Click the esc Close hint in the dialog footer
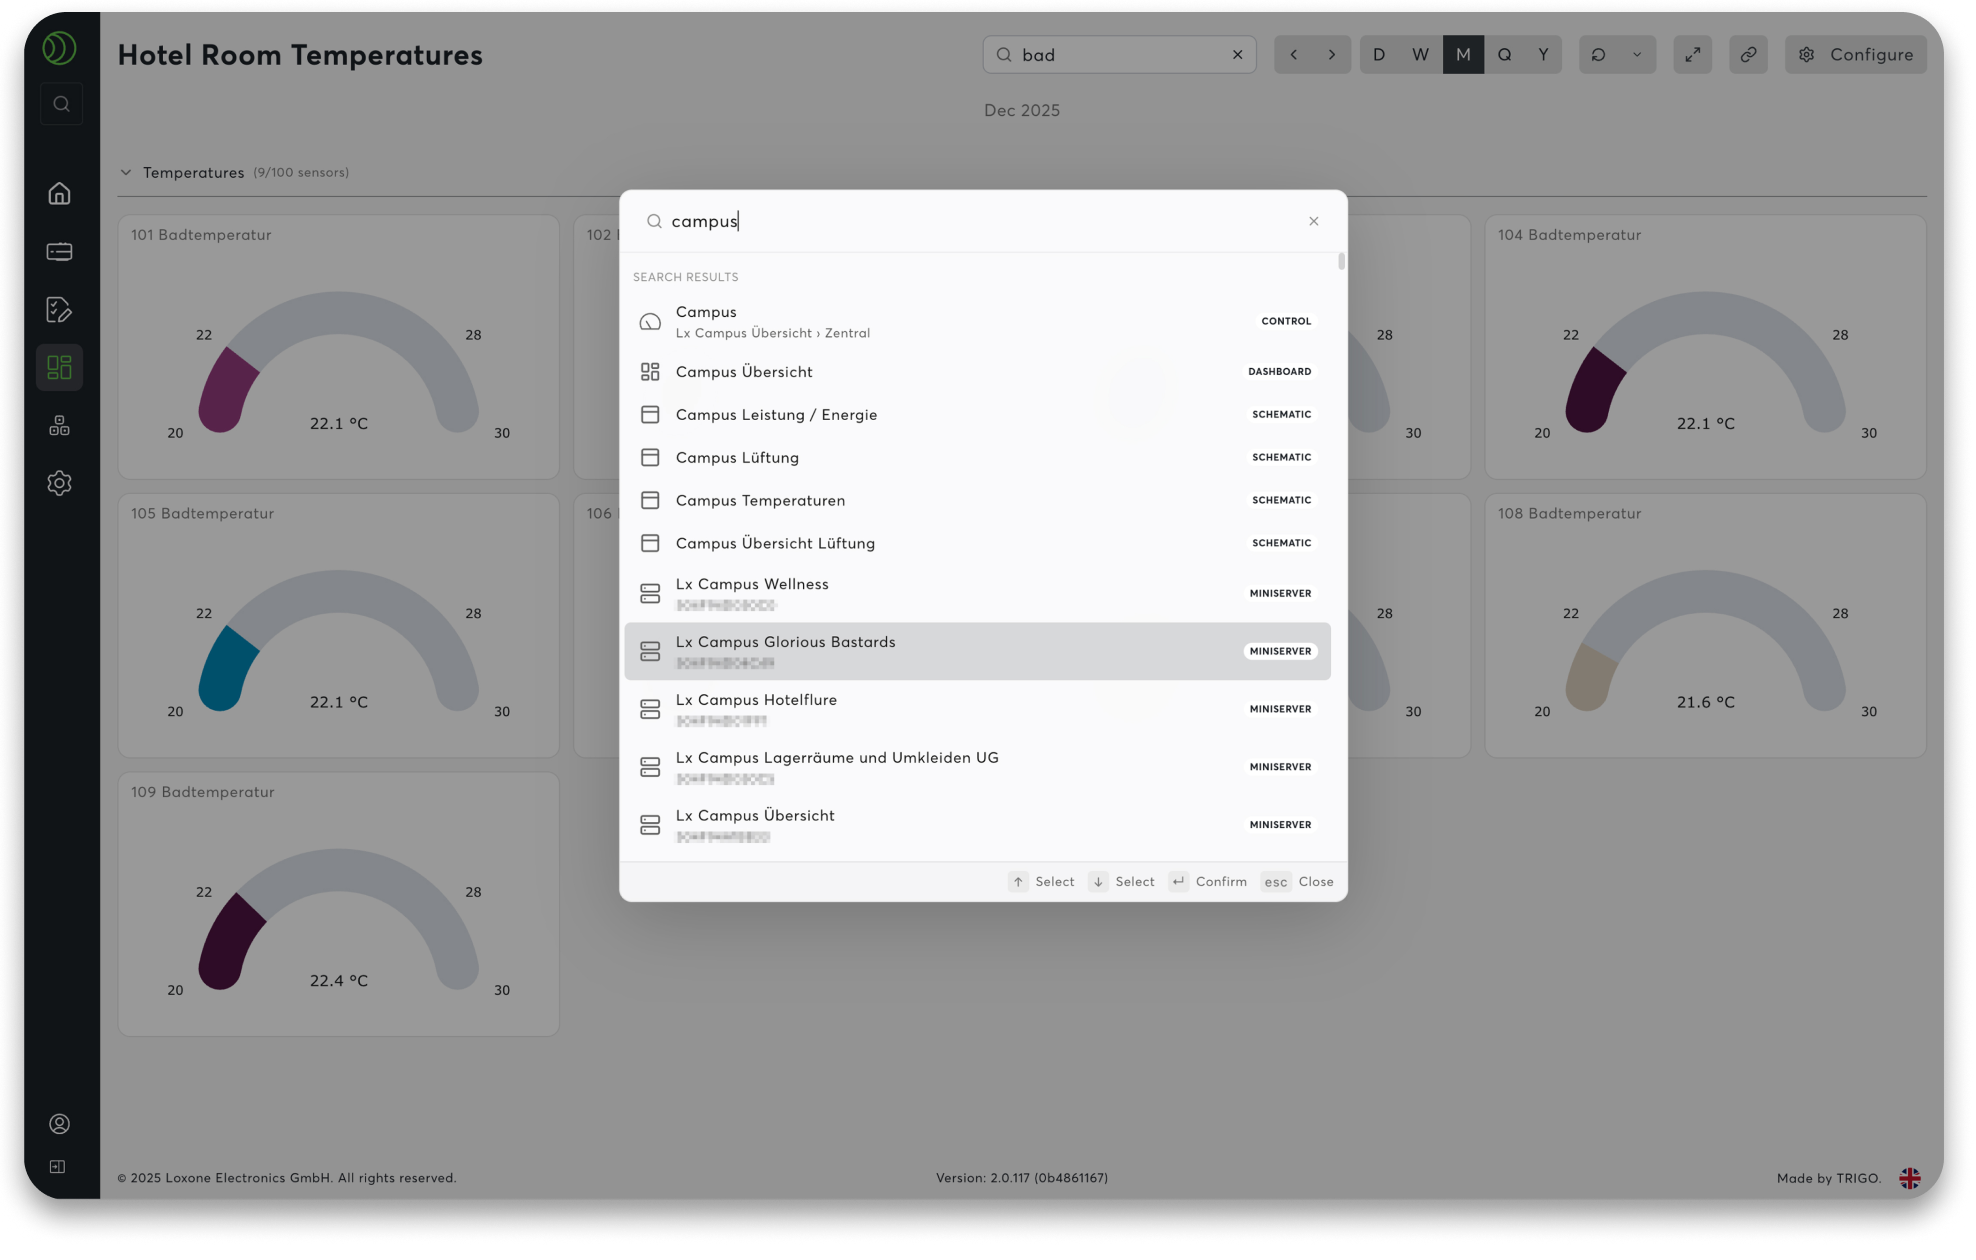This screenshot has width=1976, height=1260. [x=1298, y=882]
